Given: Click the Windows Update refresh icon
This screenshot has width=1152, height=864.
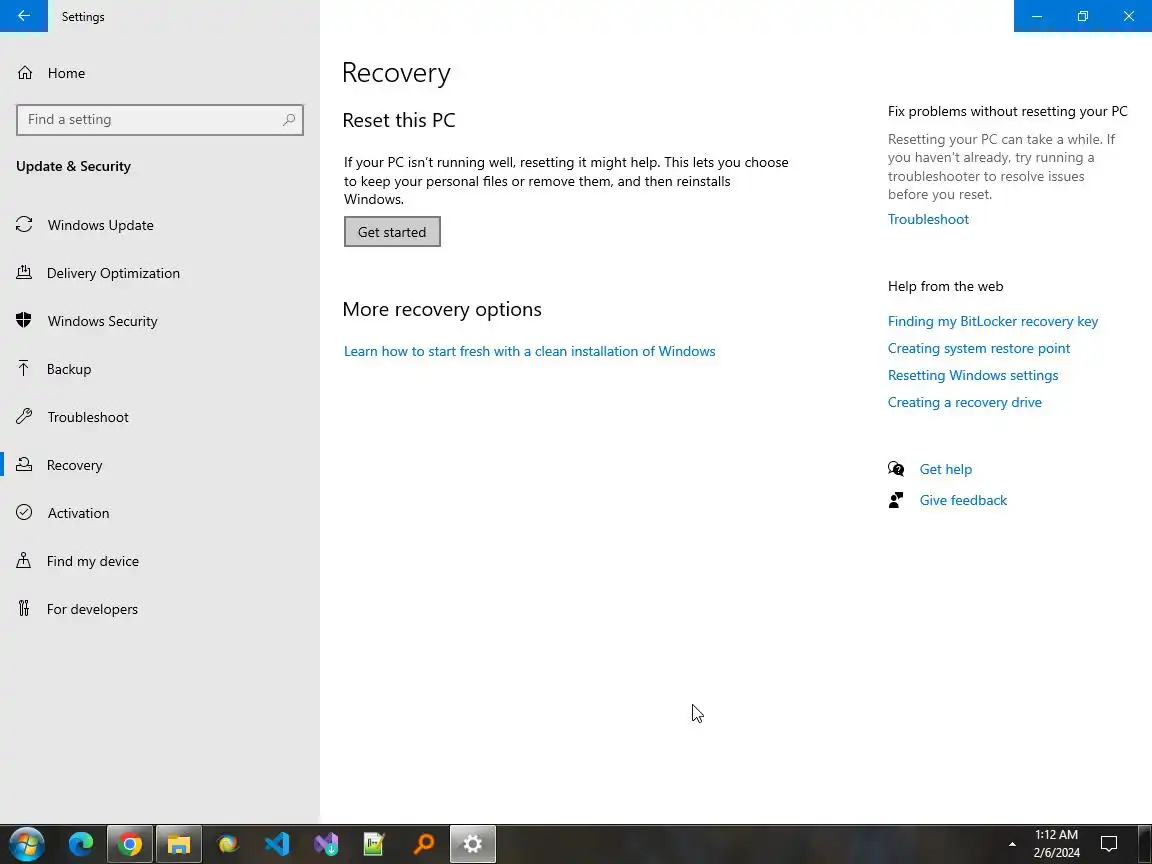Looking at the screenshot, I should 24,224.
